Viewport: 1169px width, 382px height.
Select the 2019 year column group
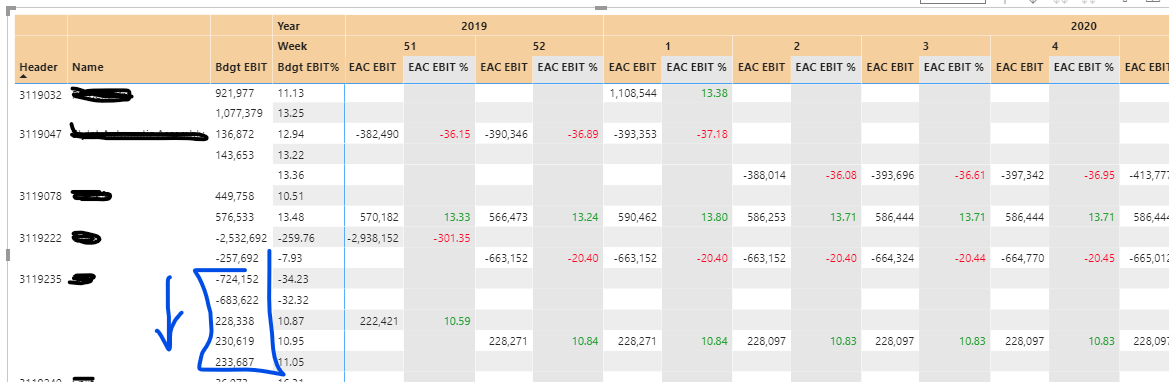473,26
